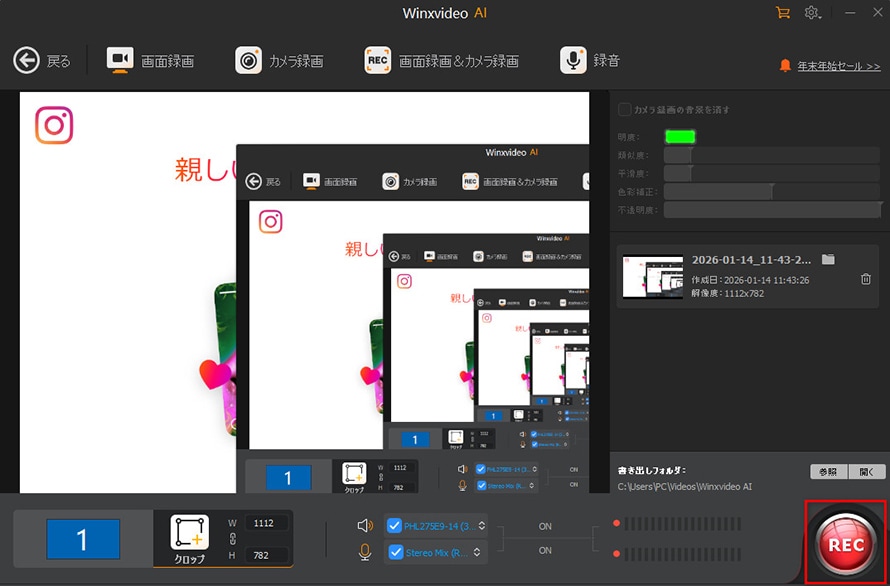Delete the recording with trash icon
The width and height of the screenshot is (890, 586).
866,279
